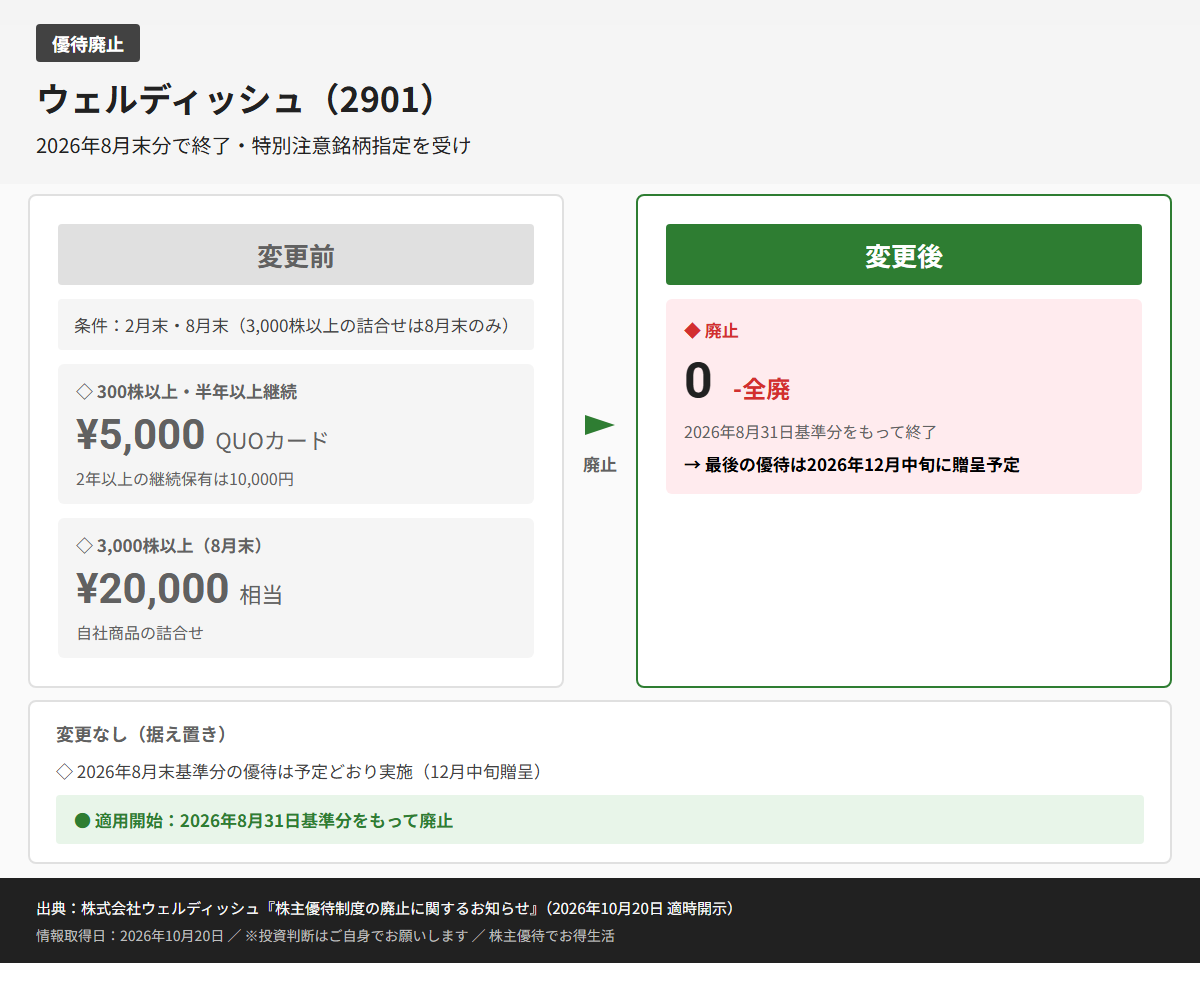The height and width of the screenshot is (987, 1200).
Task: Click the 300株以上・半年以上継続 label
Action: click(197, 392)
